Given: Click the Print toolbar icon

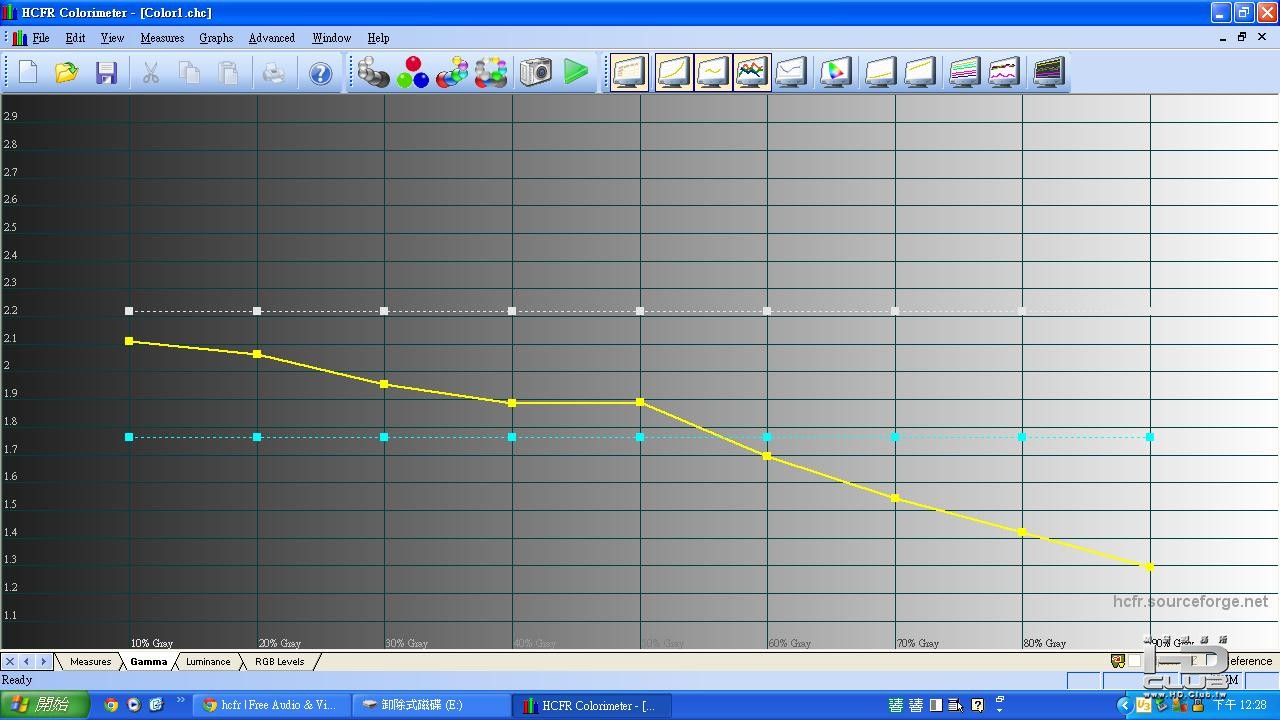Looking at the screenshot, I should [x=274, y=72].
